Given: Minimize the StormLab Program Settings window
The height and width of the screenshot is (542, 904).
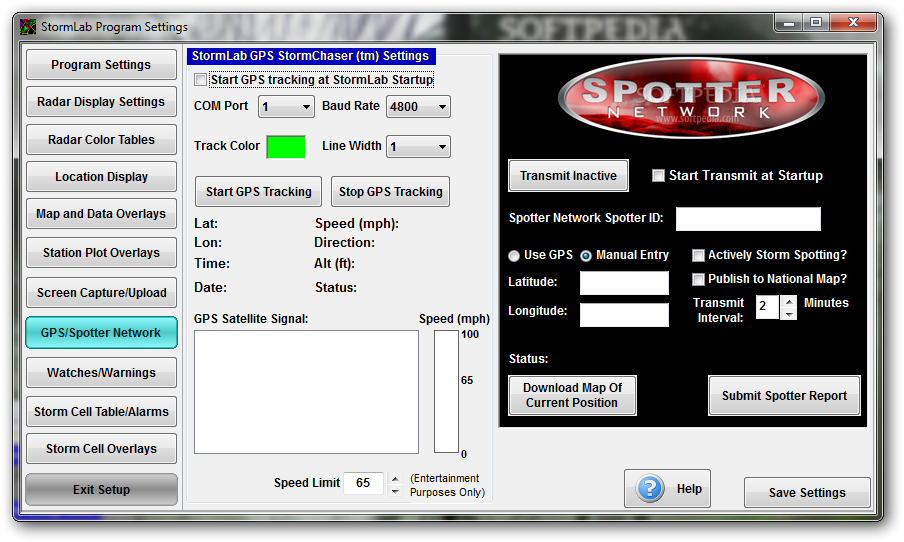Looking at the screenshot, I should point(789,22).
